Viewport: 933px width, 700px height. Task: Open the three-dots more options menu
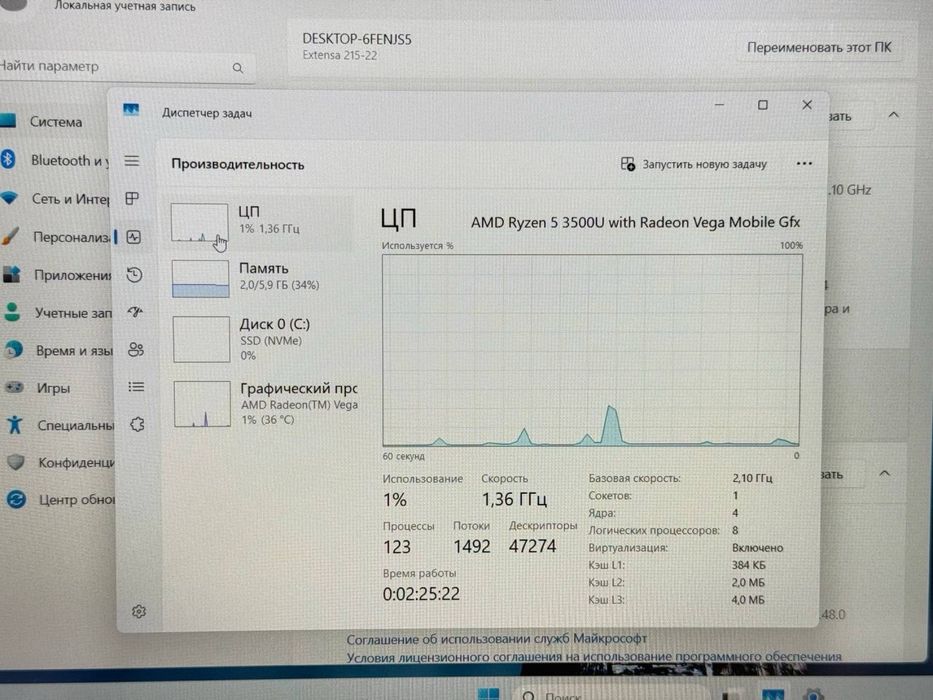click(804, 164)
